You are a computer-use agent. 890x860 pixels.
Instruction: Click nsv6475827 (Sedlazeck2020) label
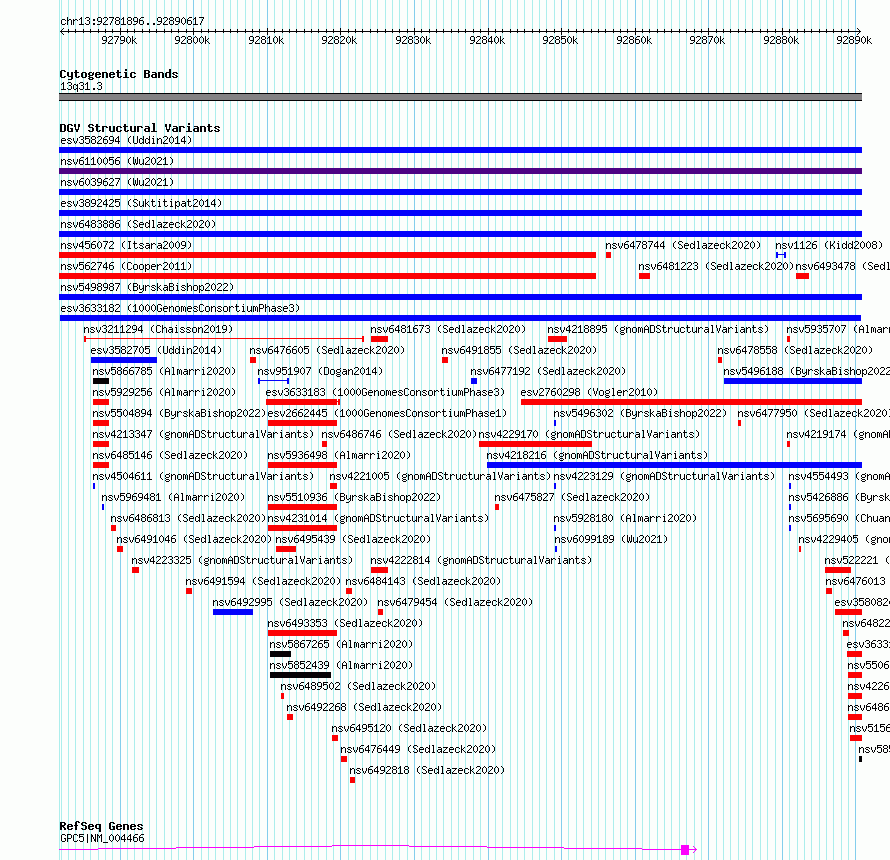(572, 497)
